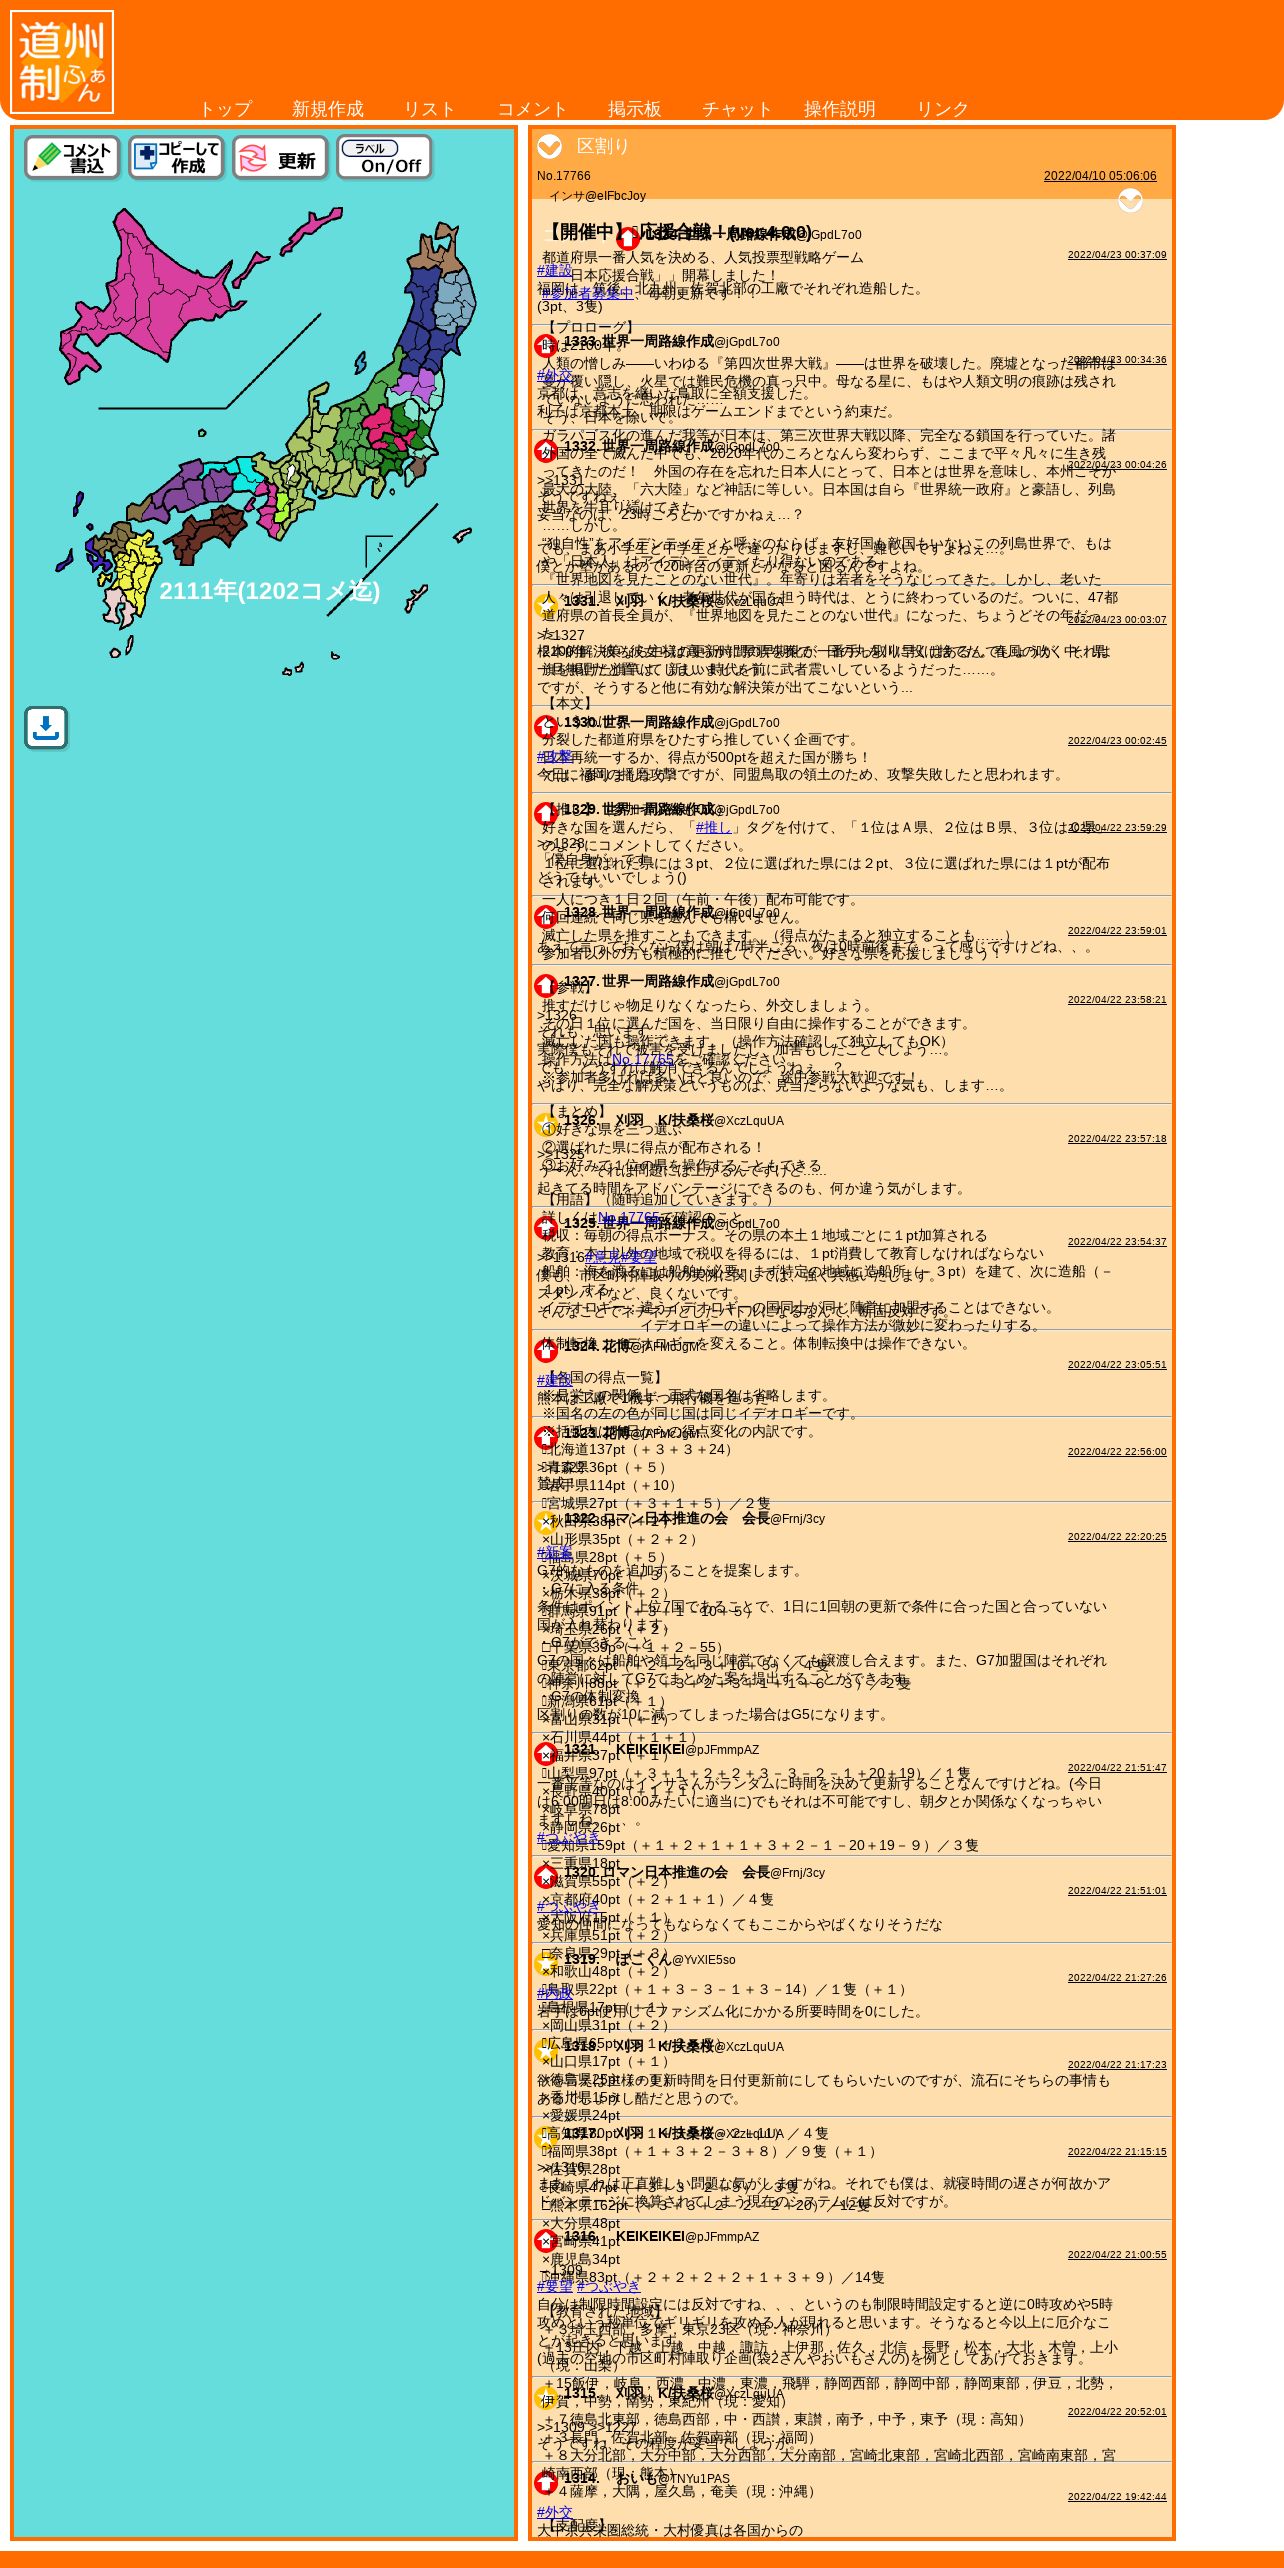Click red X icon beside comment 1321
This screenshot has height=2568, width=1284.
545,1753
